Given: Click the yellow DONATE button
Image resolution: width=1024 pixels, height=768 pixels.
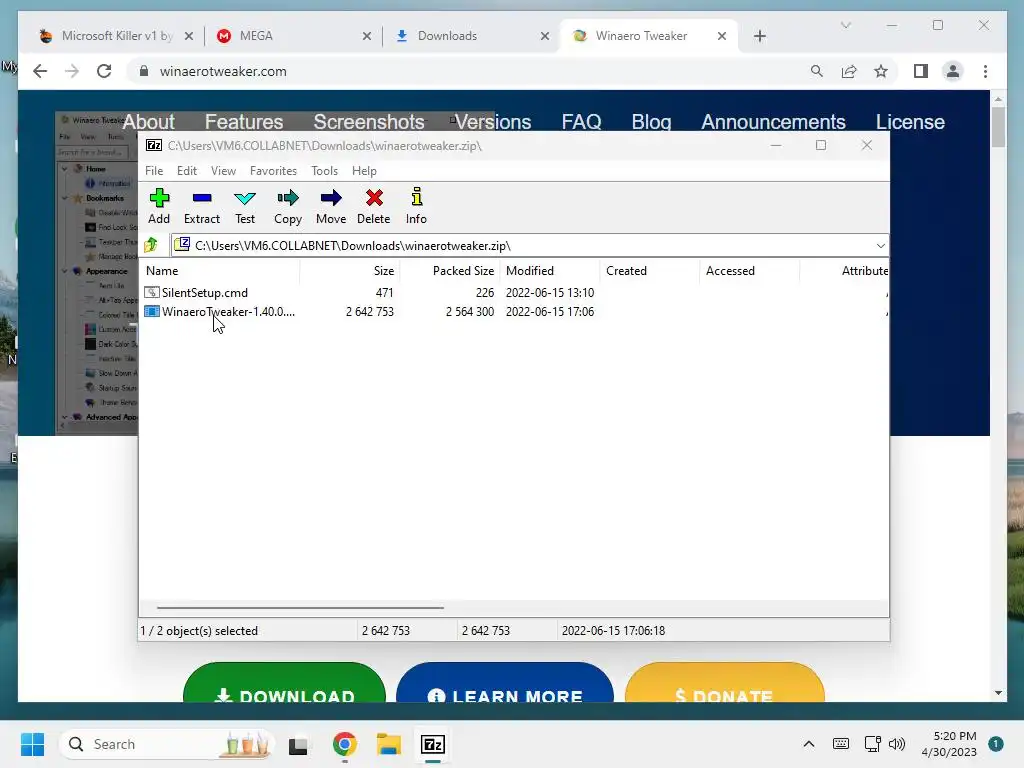Looking at the screenshot, I should point(725,682).
